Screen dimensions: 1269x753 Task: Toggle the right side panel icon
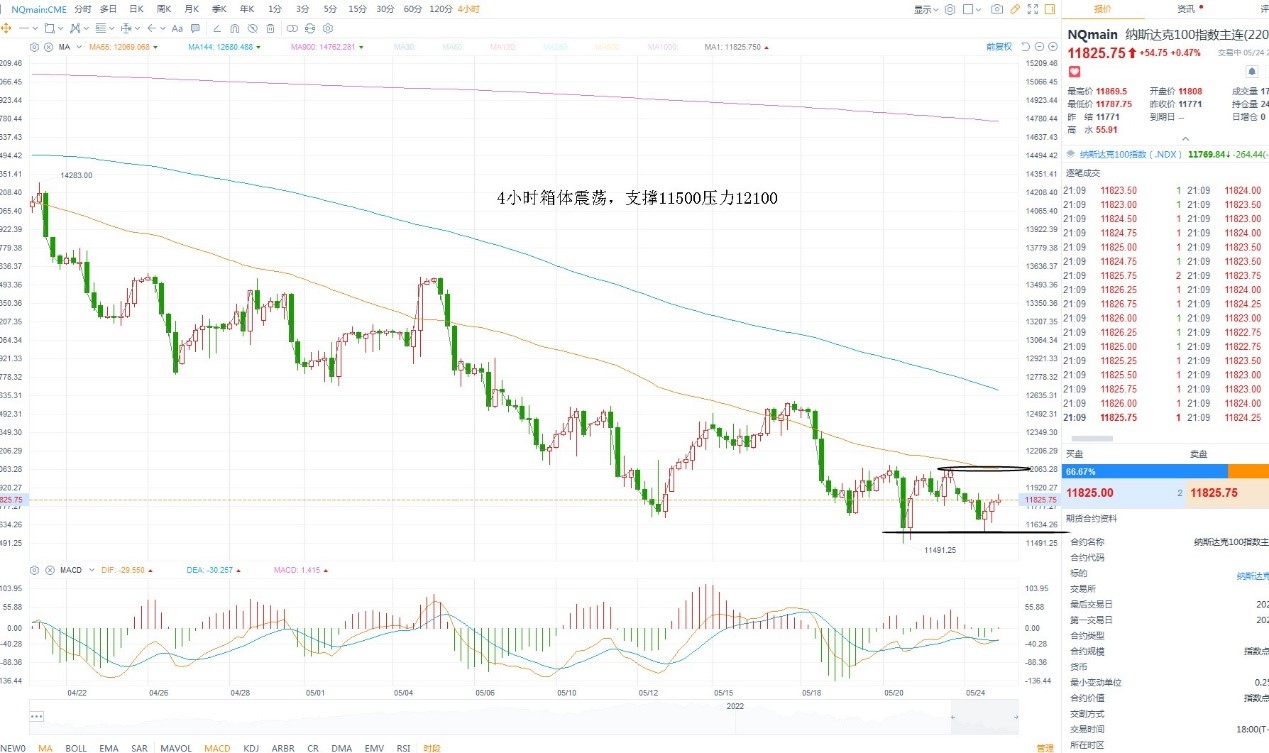pyautogui.click(x=1050, y=9)
